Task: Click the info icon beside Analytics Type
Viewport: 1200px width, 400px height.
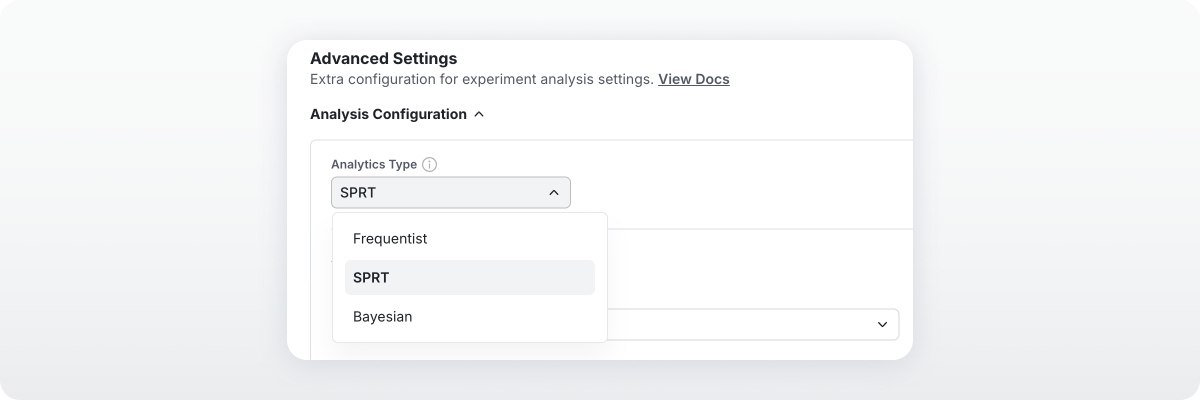Action: click(x=430, y=165)
